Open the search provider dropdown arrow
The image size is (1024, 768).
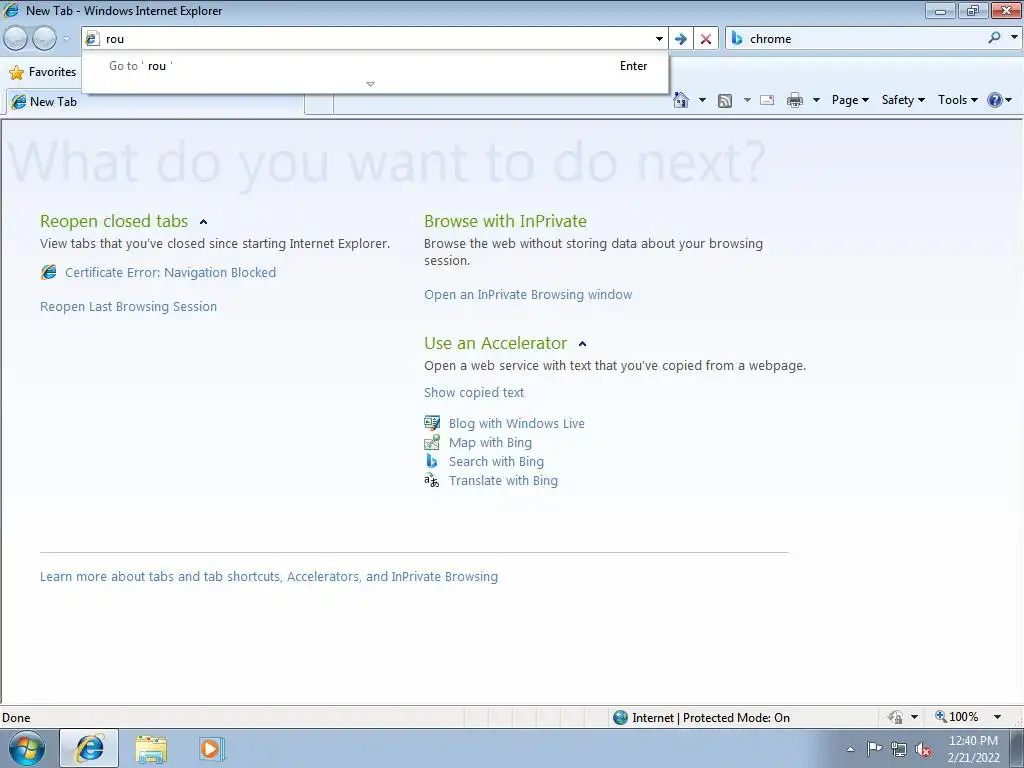pyautogui.click(x=1014, y=38)
